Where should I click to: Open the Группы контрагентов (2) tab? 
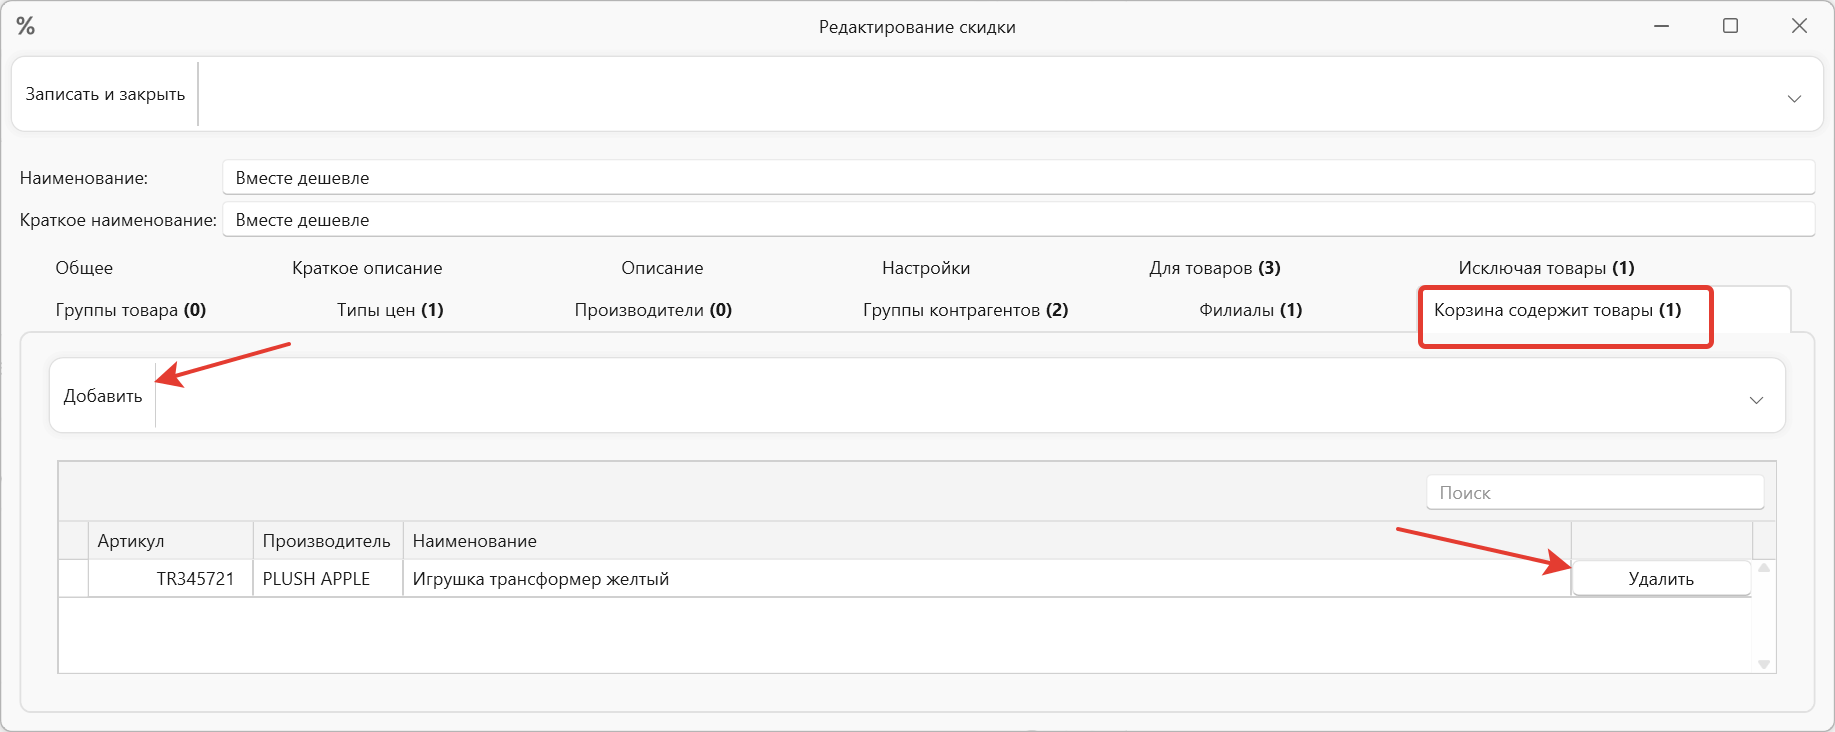(965, 310)
